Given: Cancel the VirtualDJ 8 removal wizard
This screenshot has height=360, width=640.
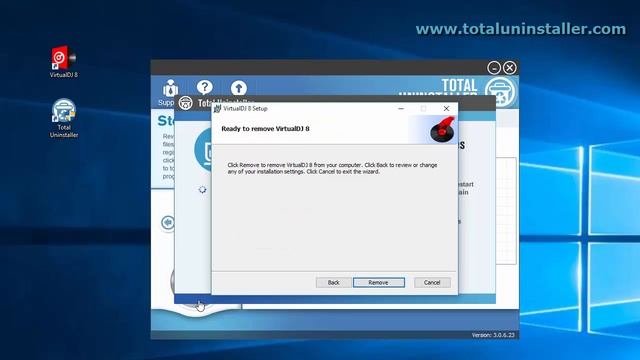Looking at the screenshot, I should pos(432,282).
